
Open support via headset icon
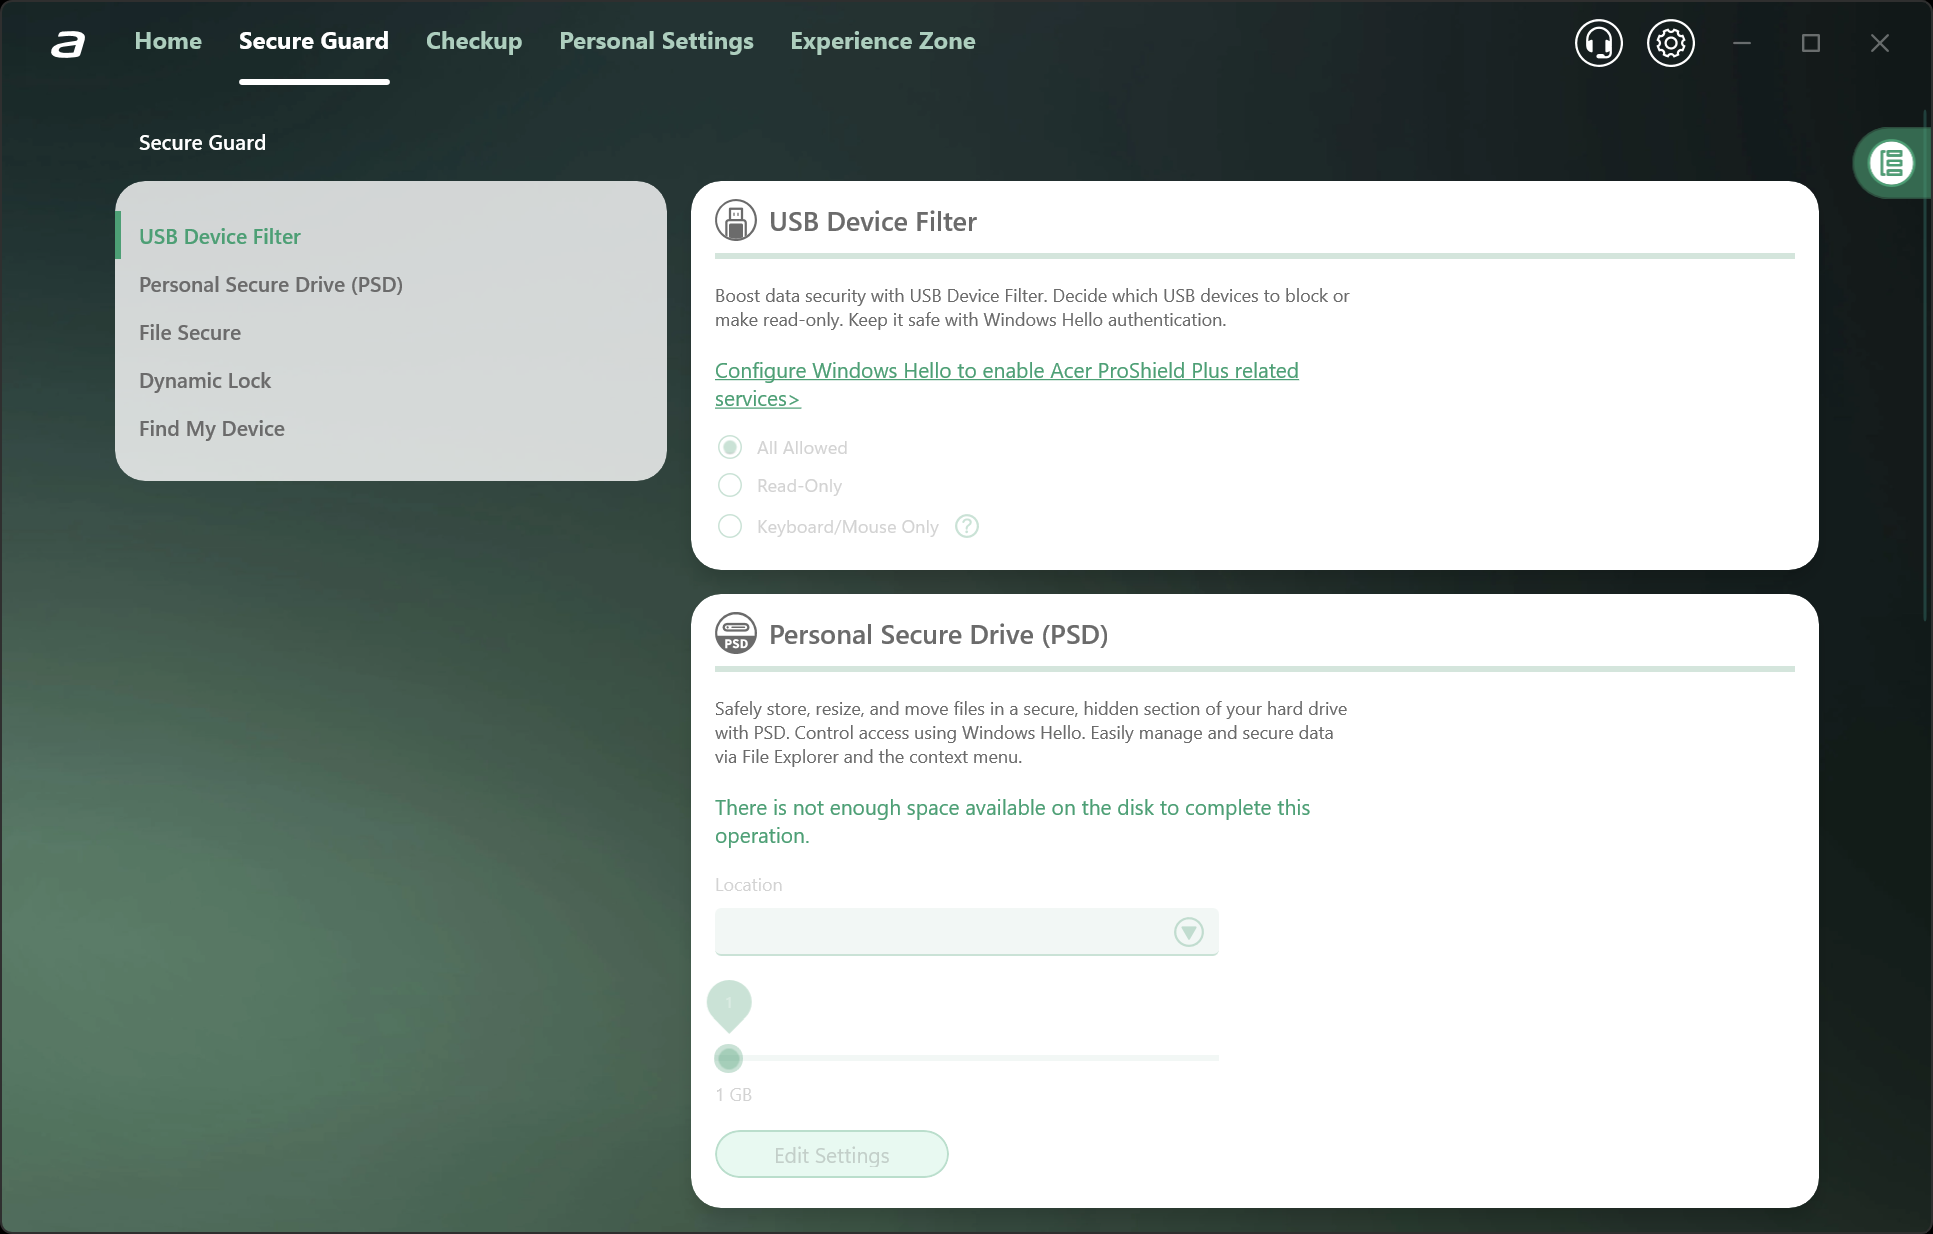(1598, 43)
